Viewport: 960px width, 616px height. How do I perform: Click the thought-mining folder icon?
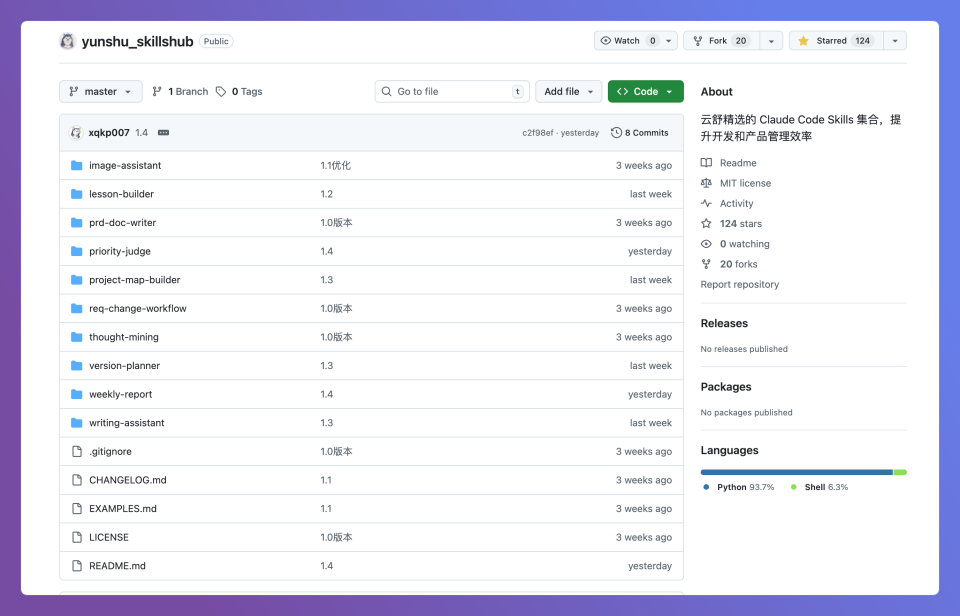[77, 337]
